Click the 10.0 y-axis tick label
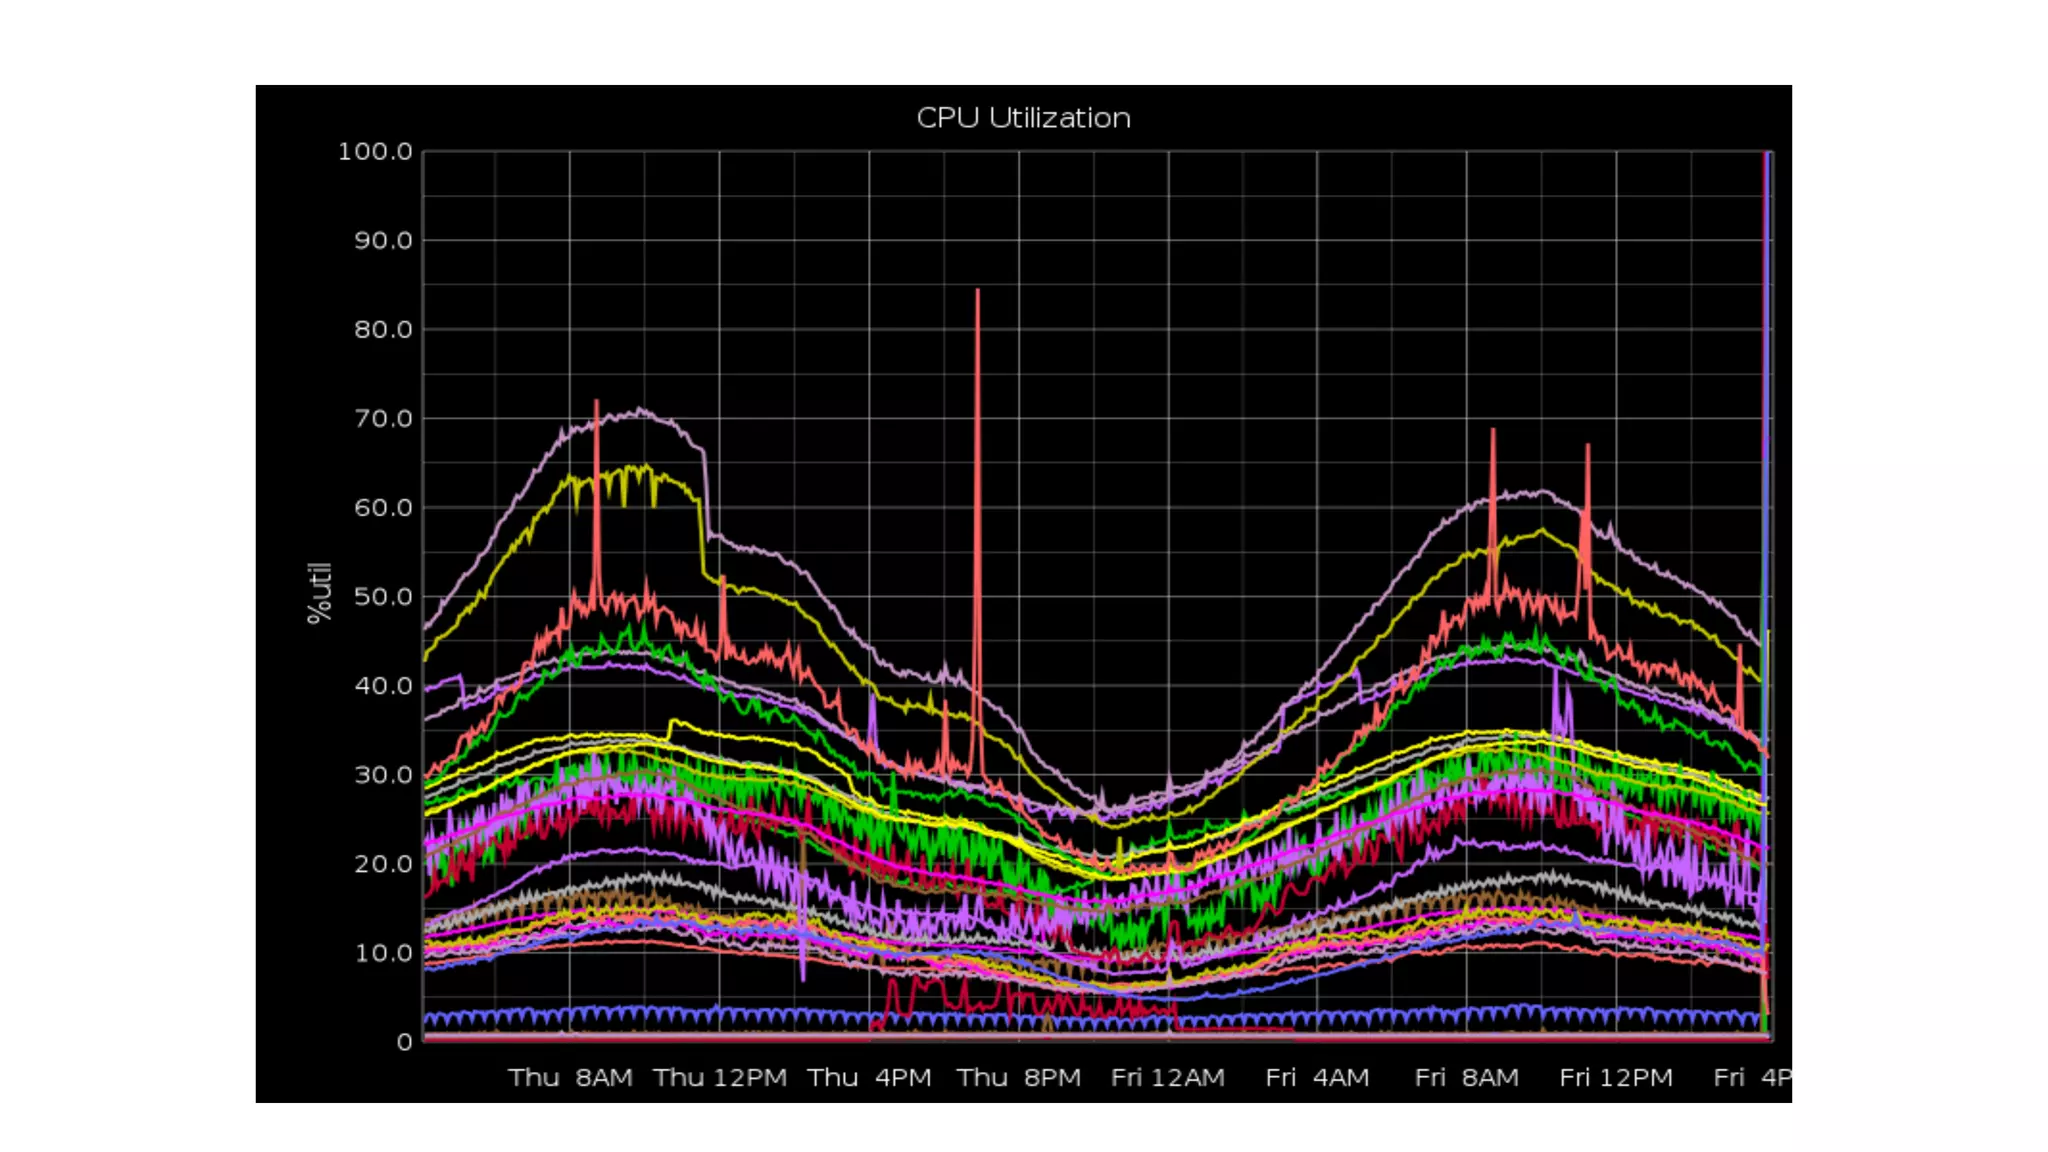Image resolution: width=2048 pixels, height=1152 pixels. [383, 953]
